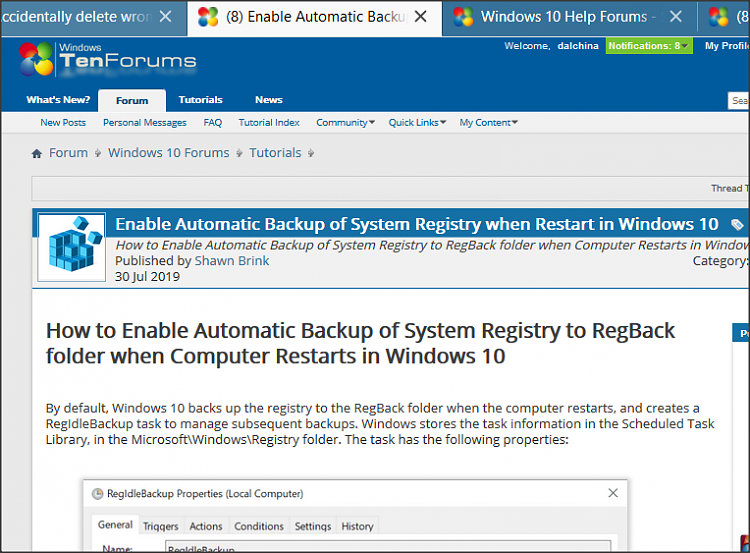Click the Name field showing RegIdleBackup

(388, 547)
